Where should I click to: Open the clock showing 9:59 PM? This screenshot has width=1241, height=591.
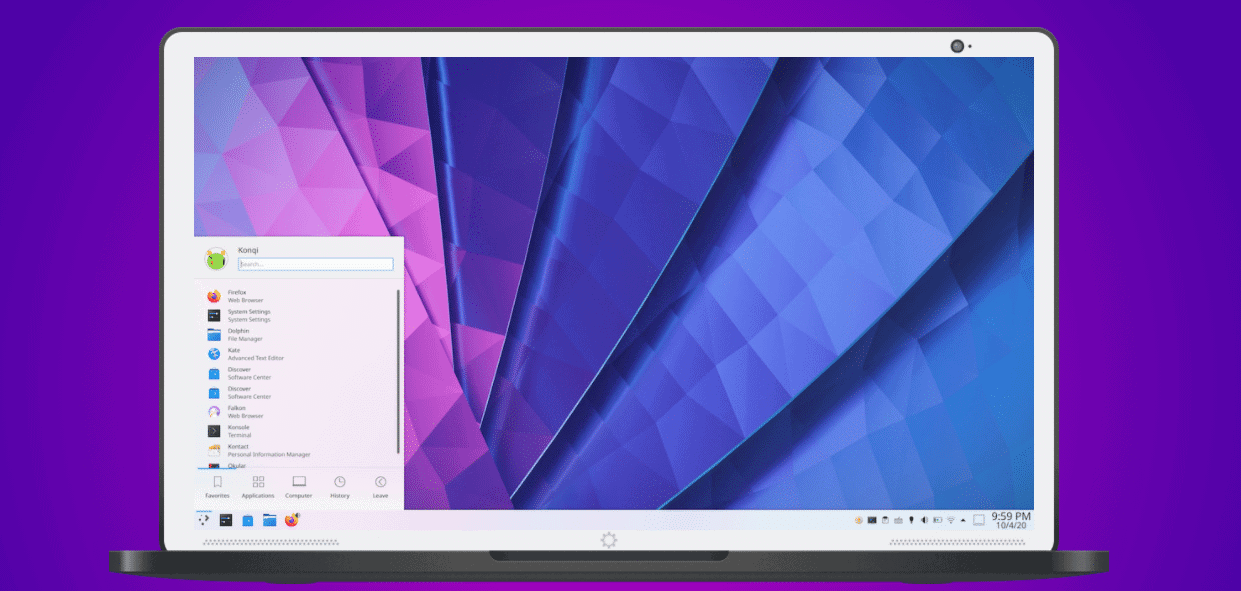tap(1011, 520)
